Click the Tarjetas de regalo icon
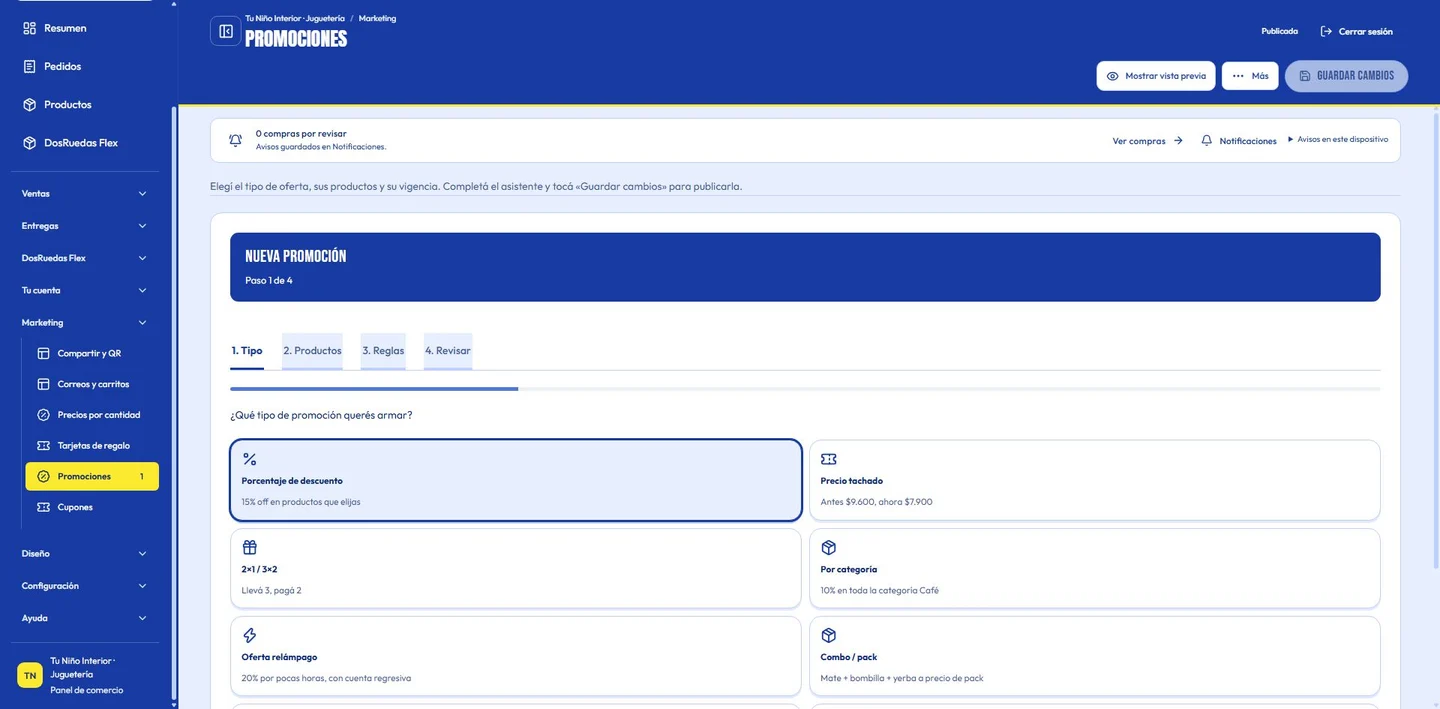 (x=43, y=446)
